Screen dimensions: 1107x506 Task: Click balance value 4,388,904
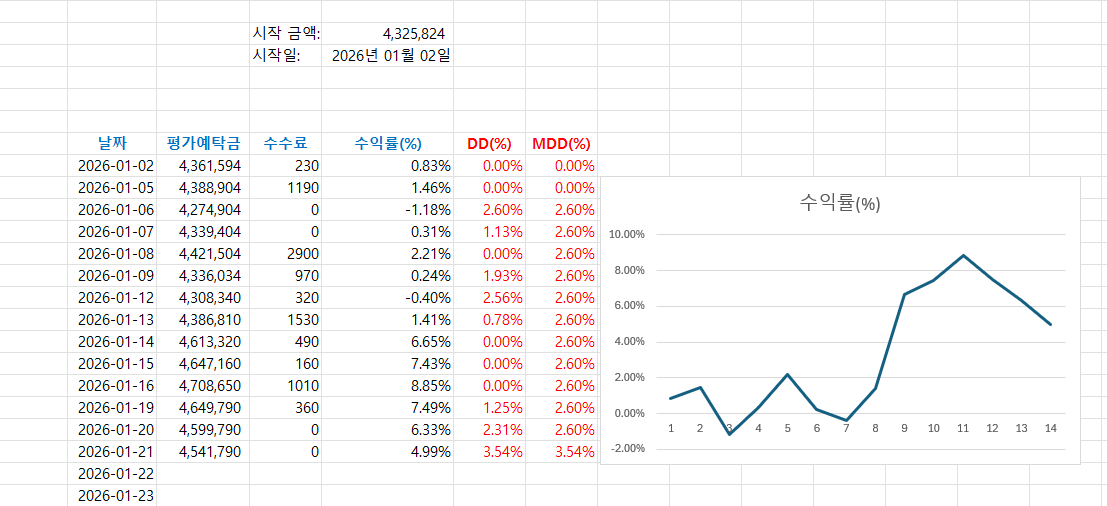point(210,188)
